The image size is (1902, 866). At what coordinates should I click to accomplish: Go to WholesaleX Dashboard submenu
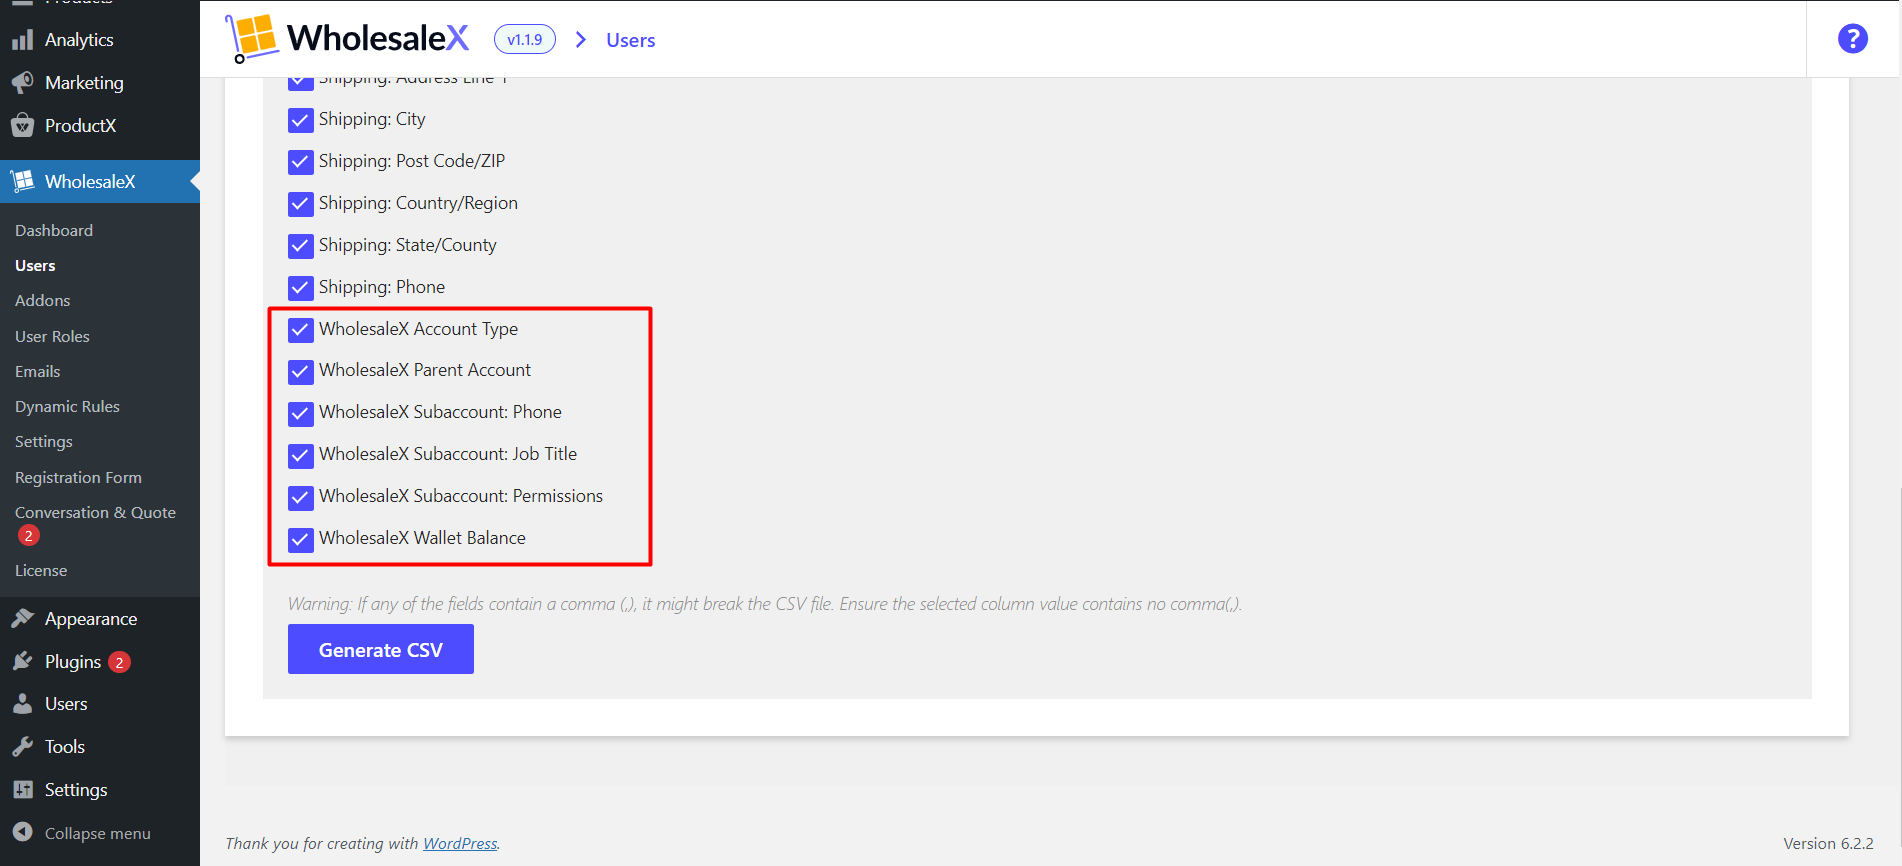[x=54, y=230]
